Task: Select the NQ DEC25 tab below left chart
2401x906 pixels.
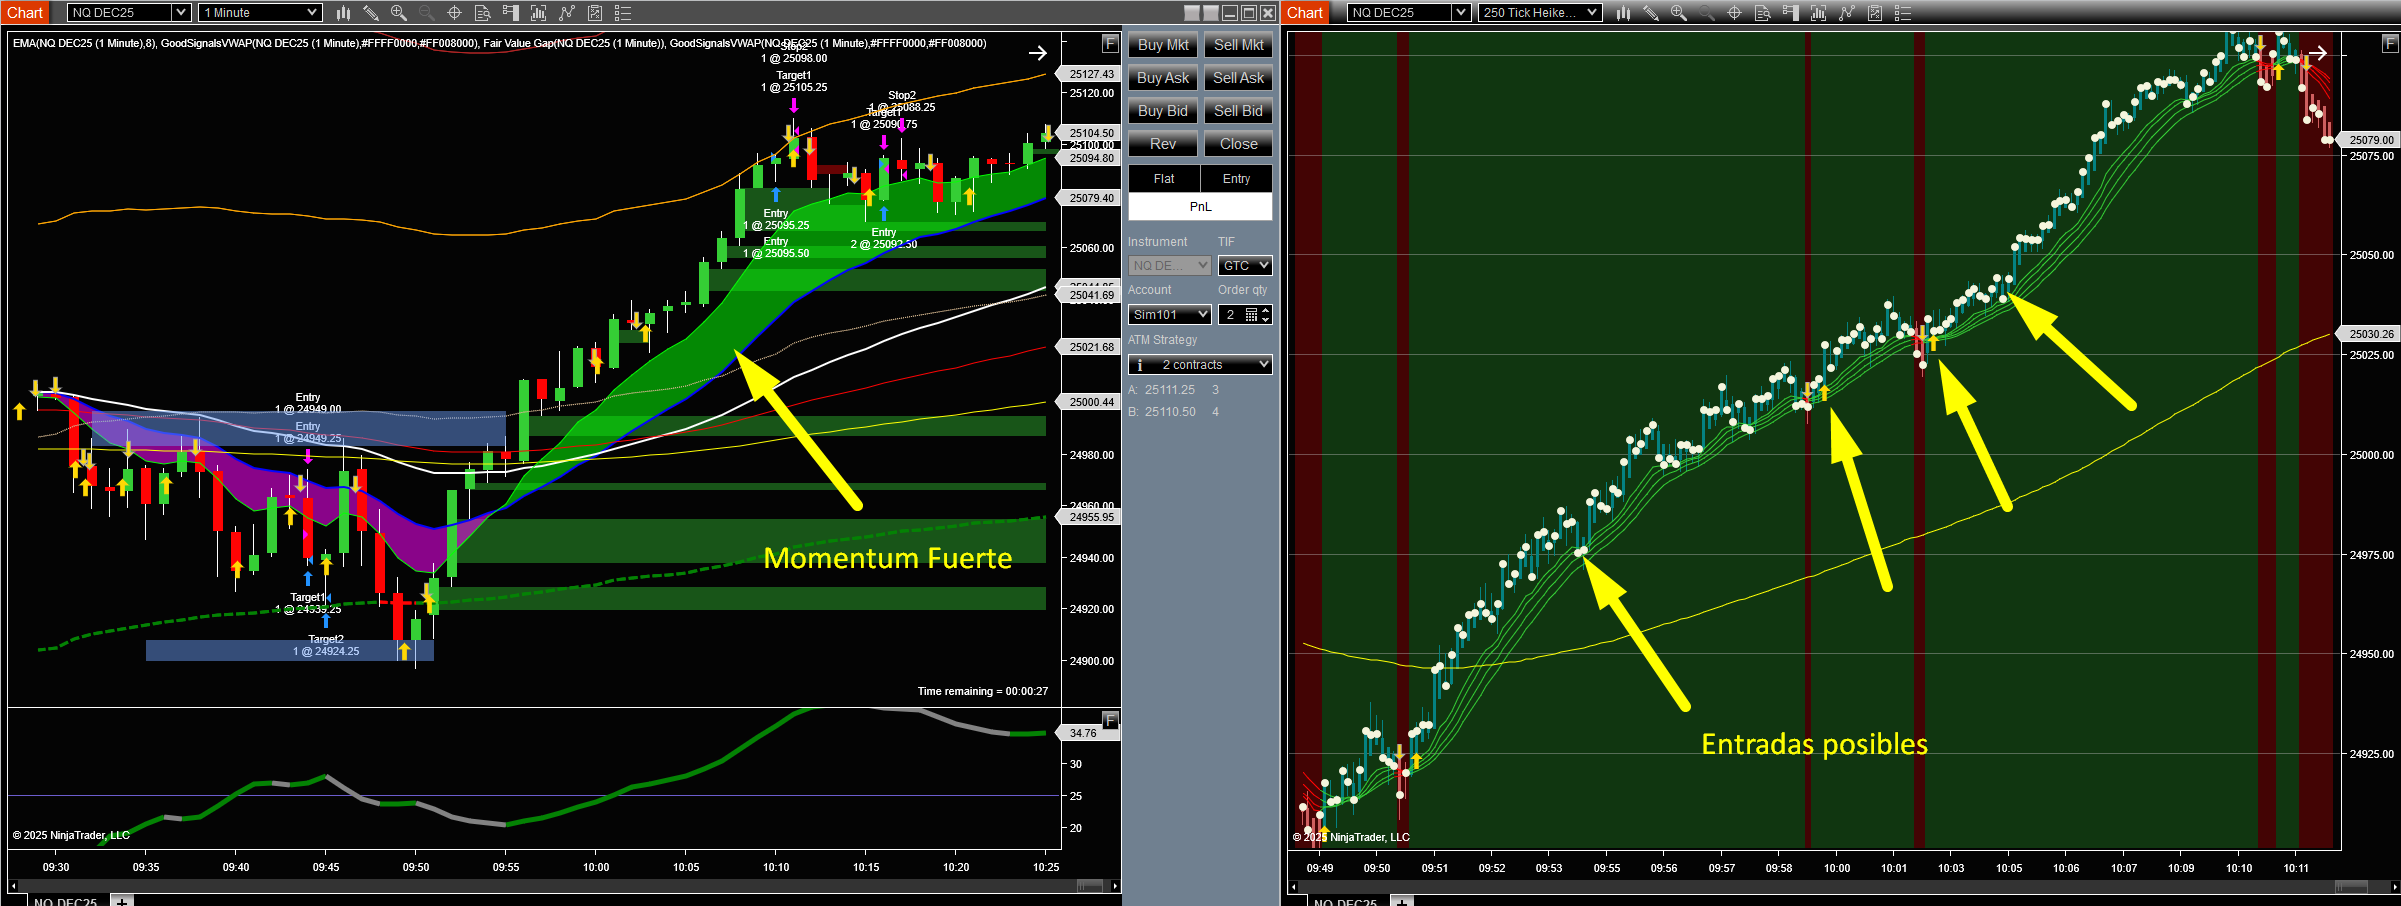Action: 65,901
